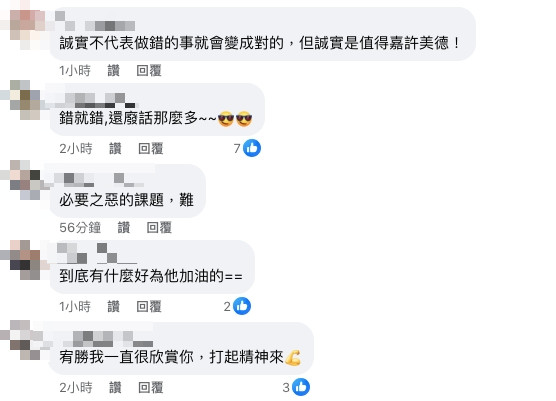Image resolution: width=556 pixels, height=401 pixels.
Task: Reply to the 錯就錯 comment via 回覆
Action: click(151, 148)
